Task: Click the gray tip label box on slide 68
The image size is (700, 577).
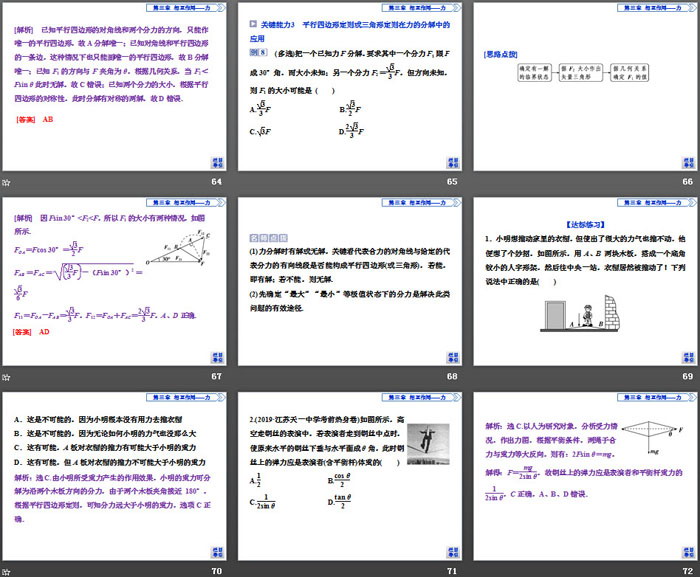Action: (269, 238)
